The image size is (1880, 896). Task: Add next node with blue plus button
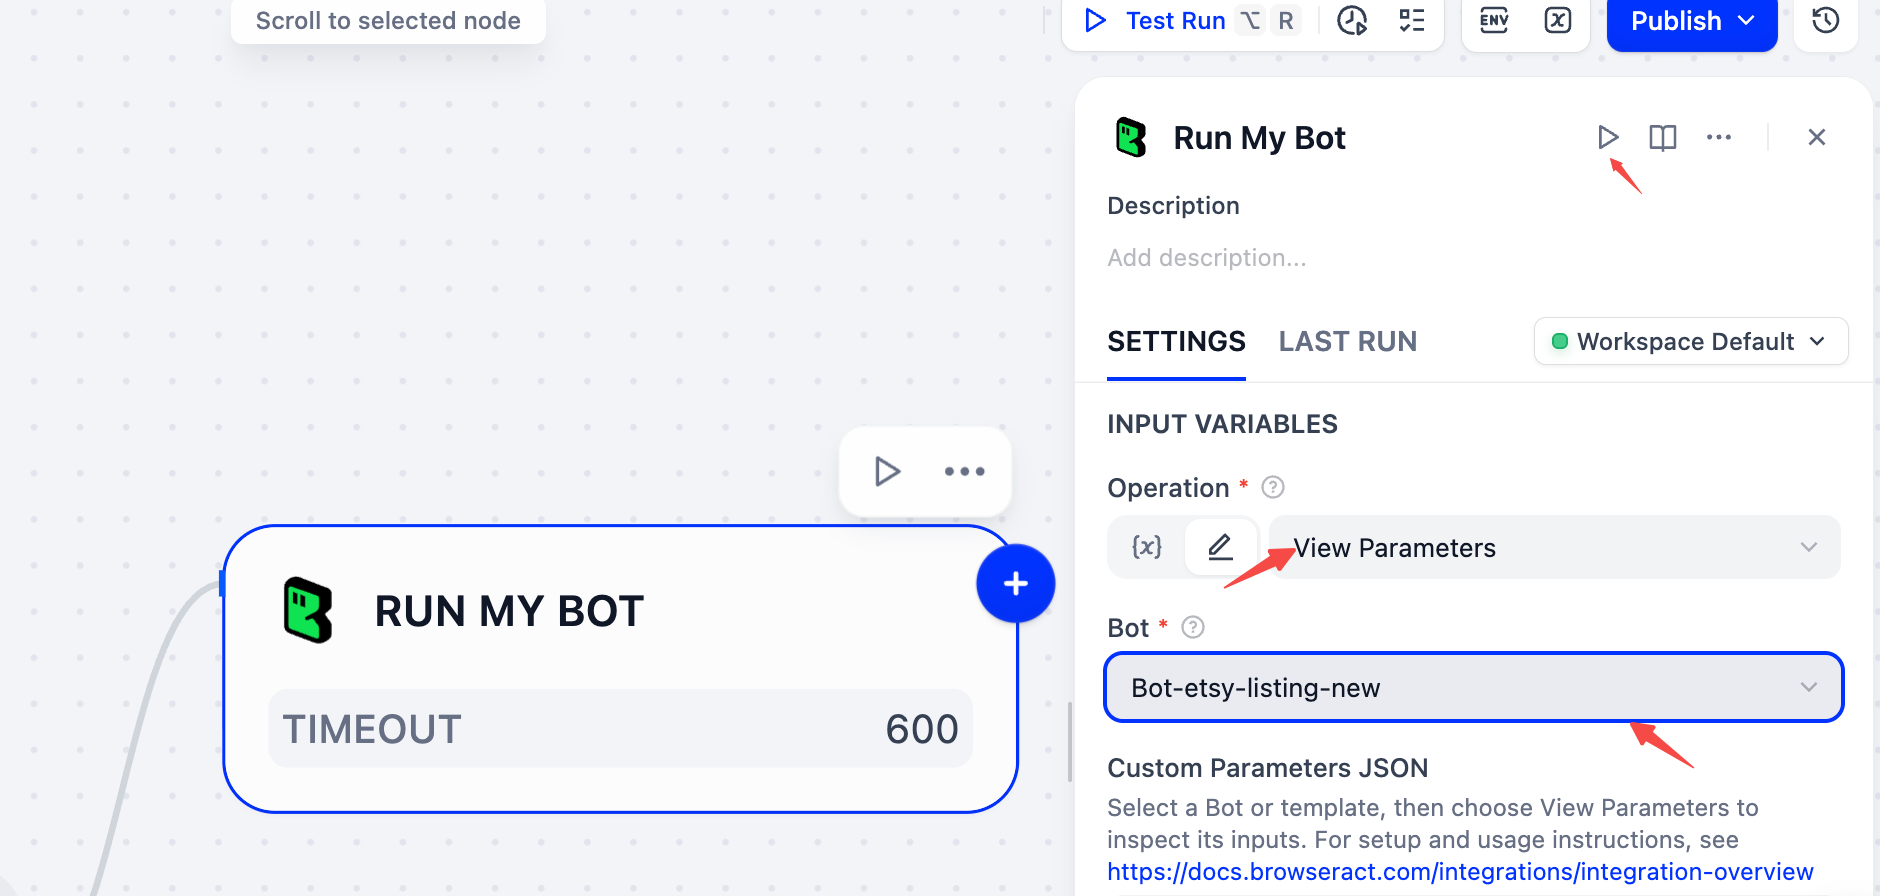click(x=1016, y=583)
